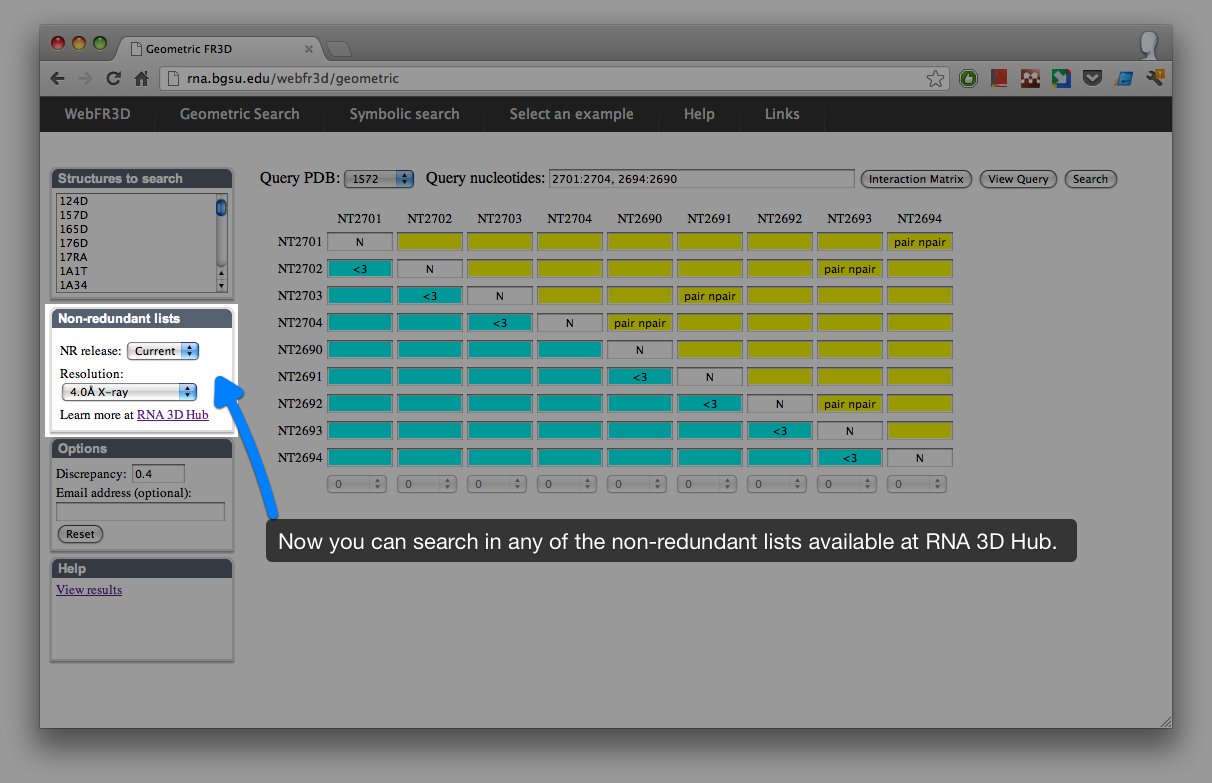Open the NR release dropdown

pos(163,351)
